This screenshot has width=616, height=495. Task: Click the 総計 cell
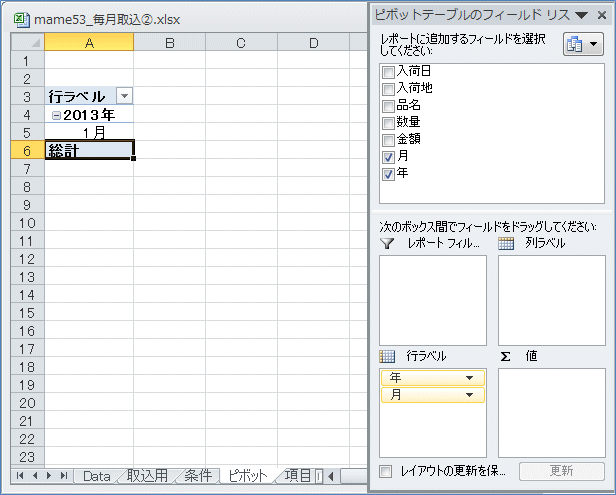tap(89, 150)
